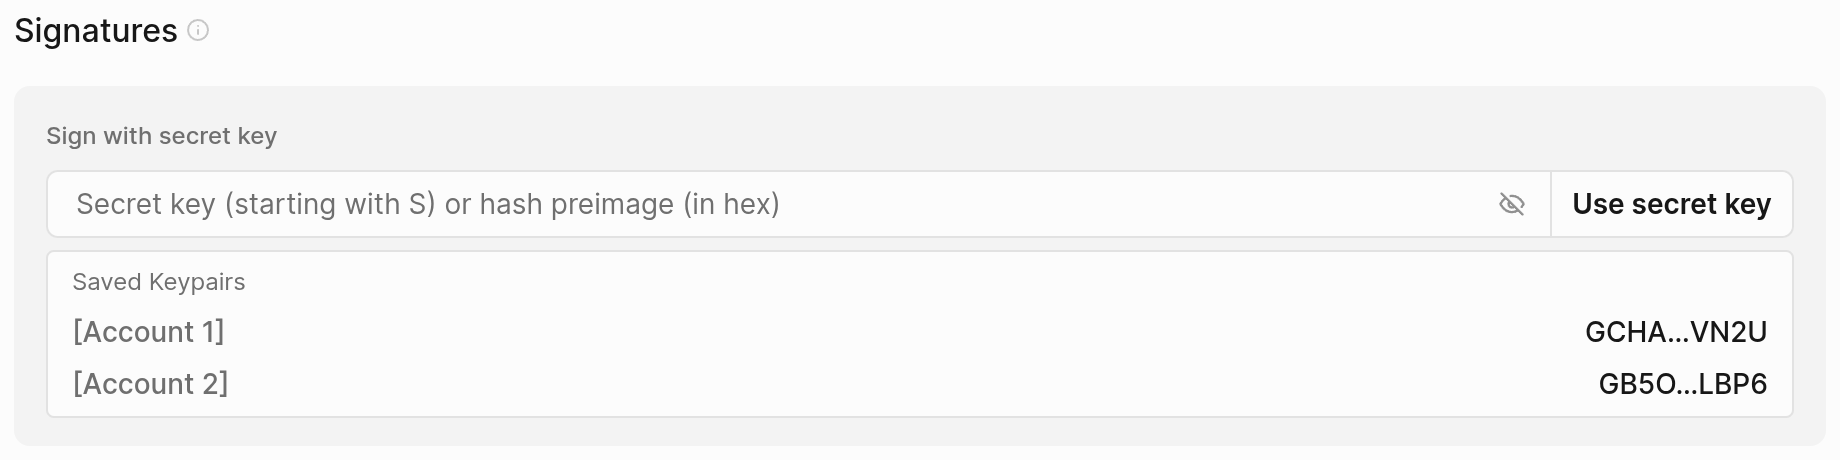Click the GB5O...LBP6 public key
The height and width of the screenshot is (460, 1840).
[1682, 384]
